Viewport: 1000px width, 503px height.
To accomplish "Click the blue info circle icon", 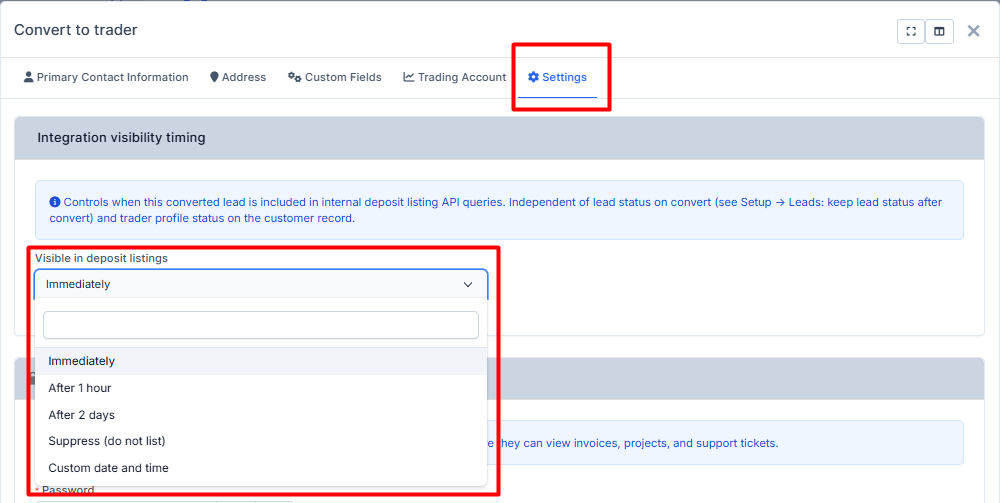I will coord(54,202).
